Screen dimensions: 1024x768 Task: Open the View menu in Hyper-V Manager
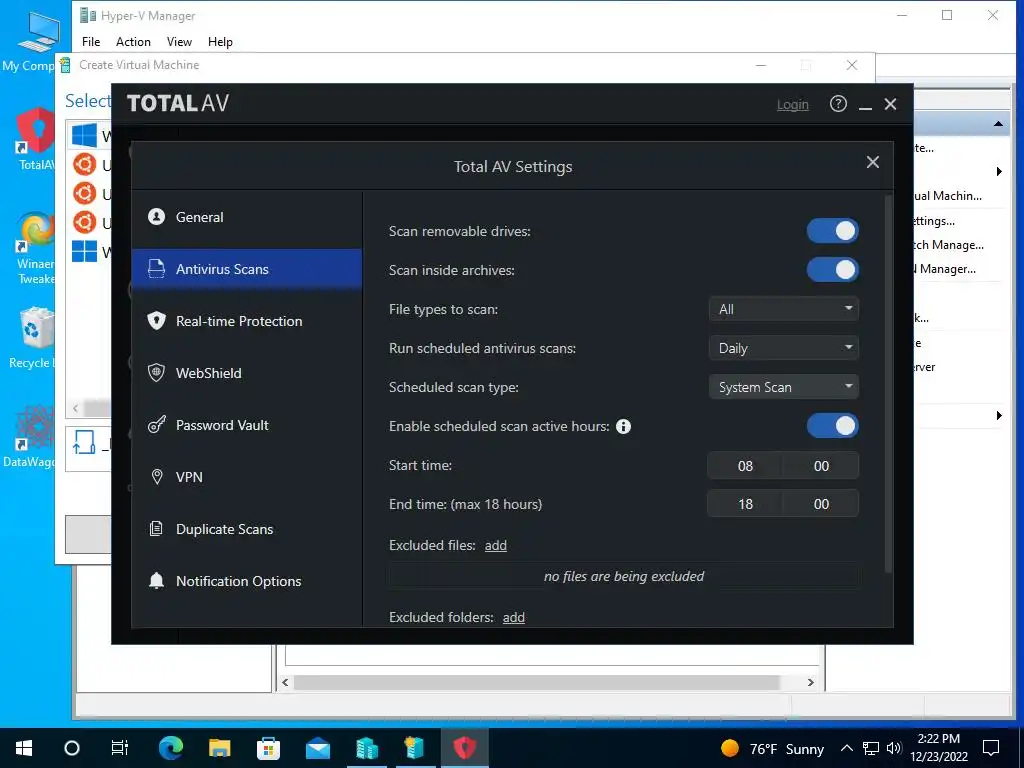(179, 42)
